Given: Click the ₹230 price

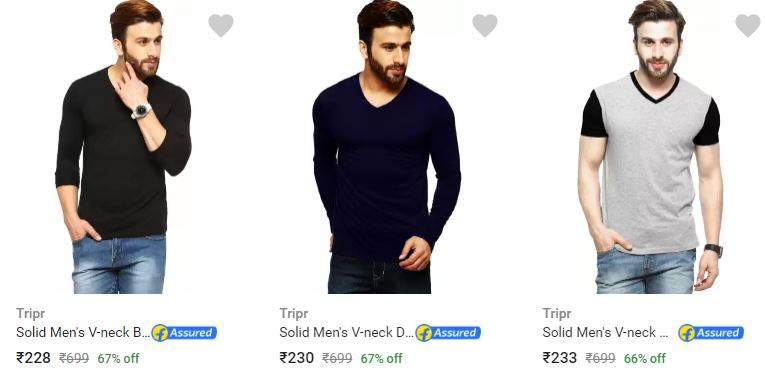Looking at the screenshot, I should tap(297, 358).
